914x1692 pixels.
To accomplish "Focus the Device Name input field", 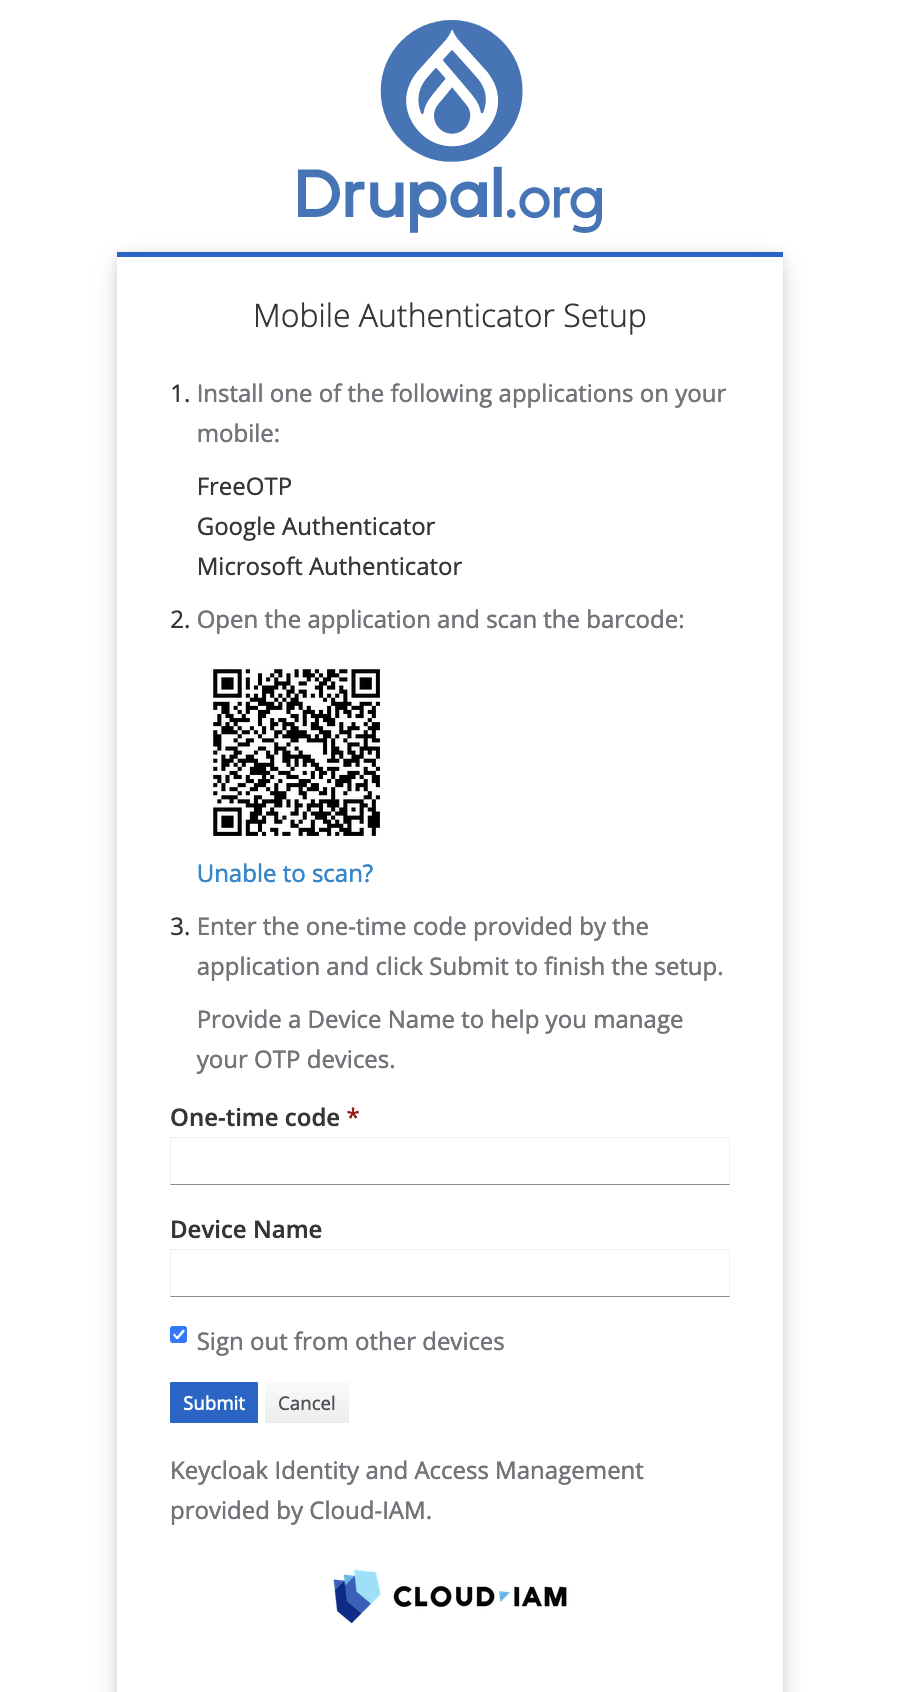I will coord(450,1273).
